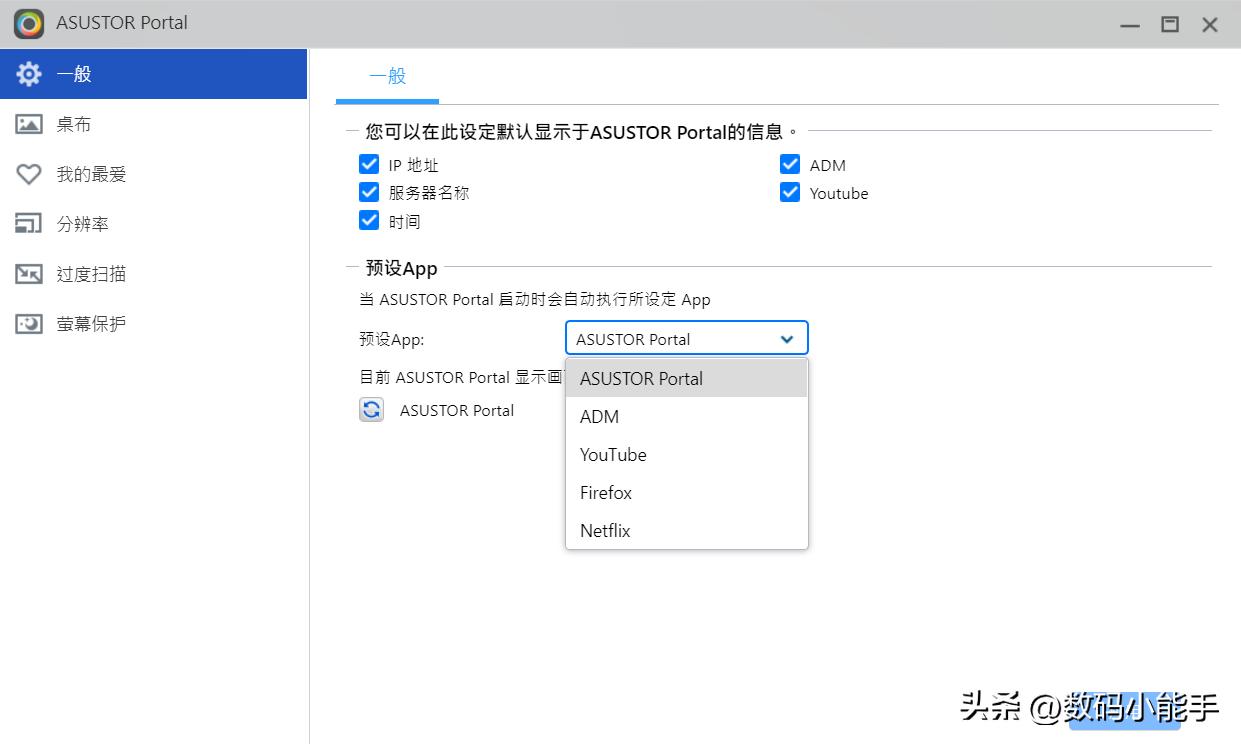Confirm ASUSTOR Portal highlighted list entry
The image size is (1241, 744).
(641, 378)
